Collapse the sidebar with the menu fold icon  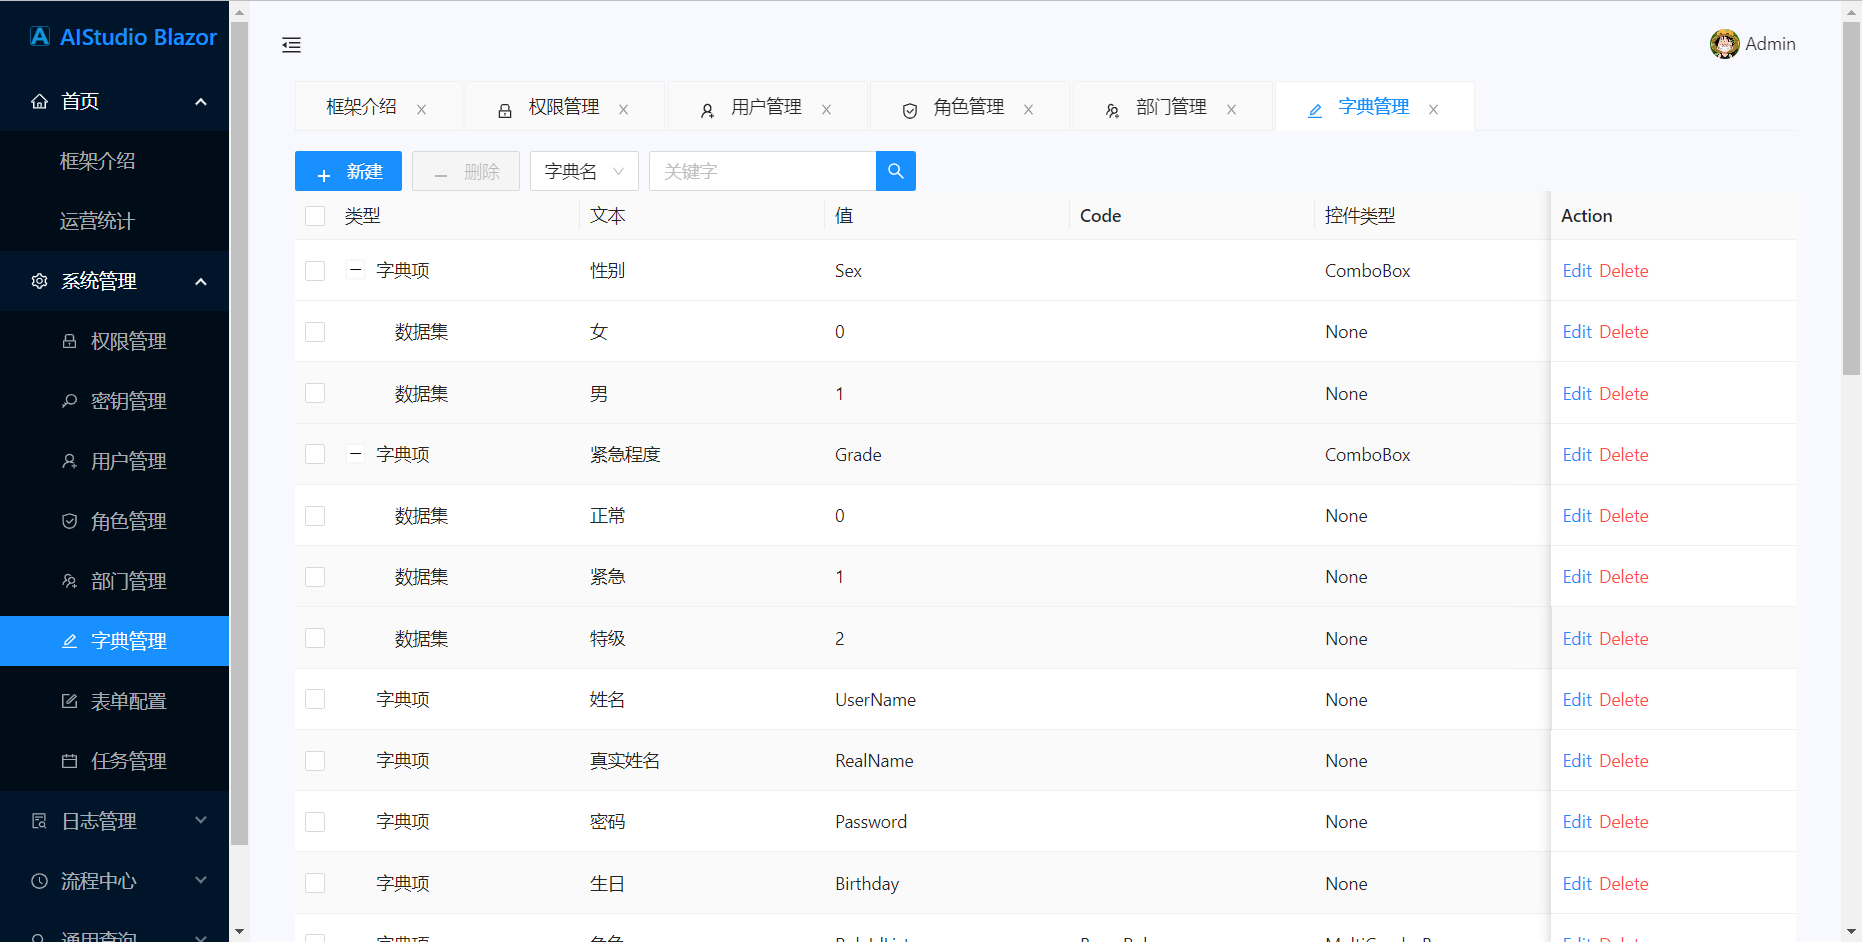(291, 45)
